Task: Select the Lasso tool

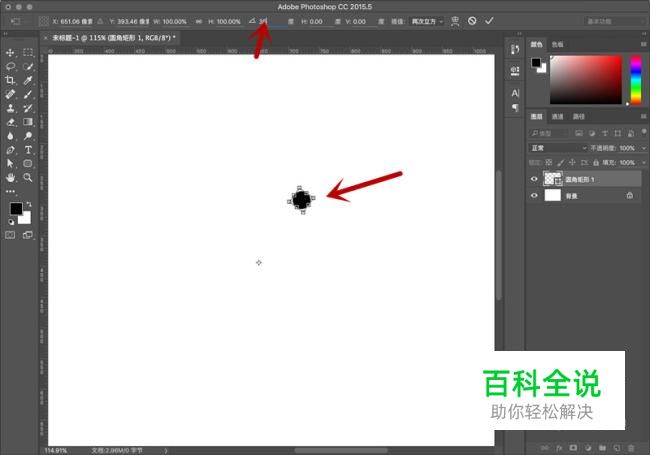Action: click(x=10, y=66)
